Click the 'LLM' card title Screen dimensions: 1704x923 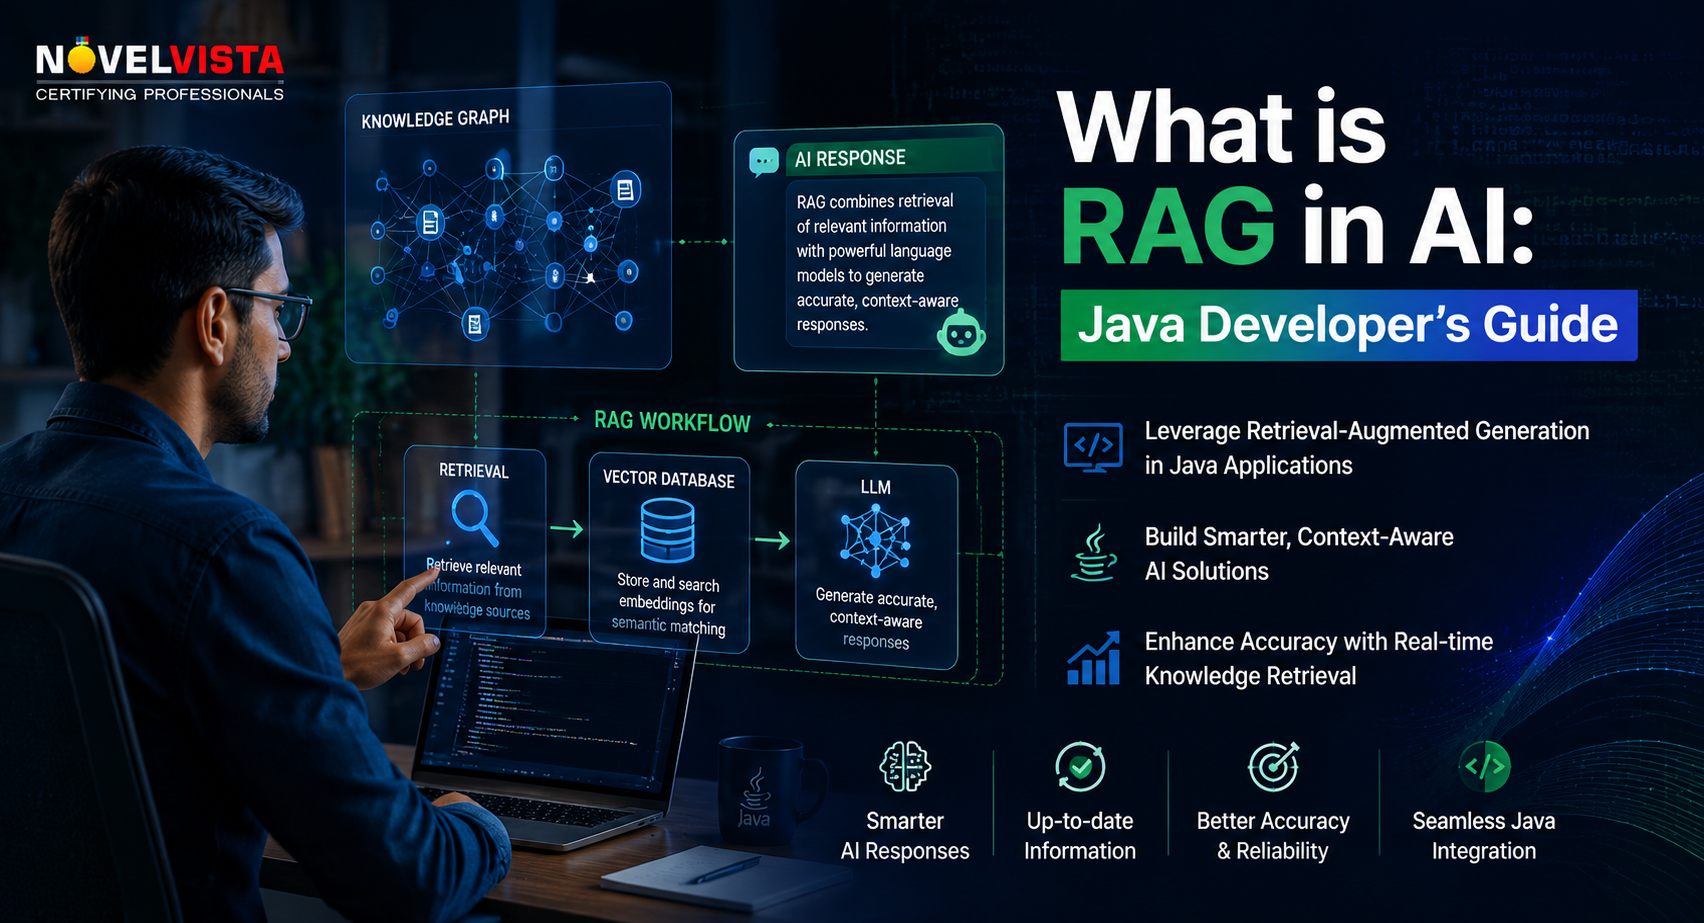click(876, 487)
